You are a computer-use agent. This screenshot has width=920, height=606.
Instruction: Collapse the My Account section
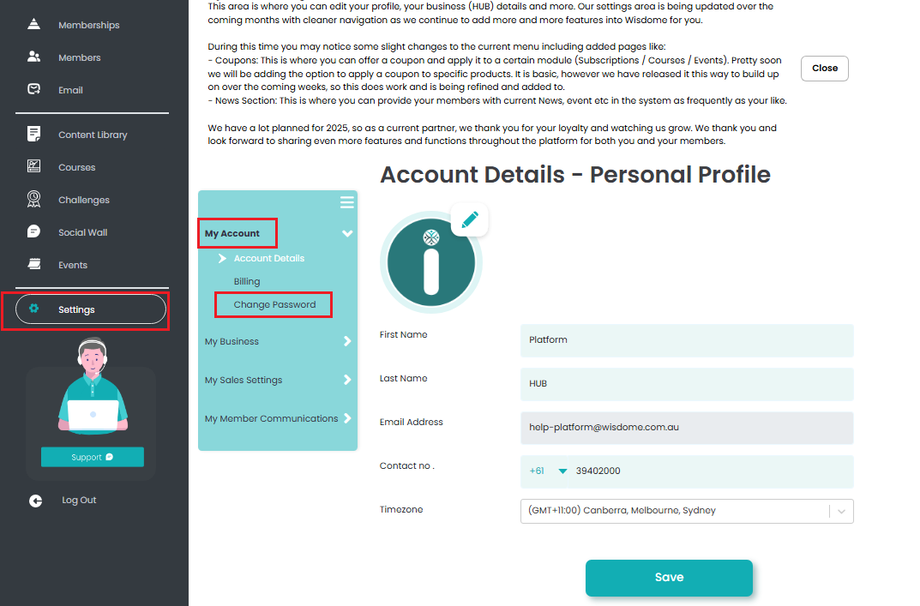click(x=347, y=234)
